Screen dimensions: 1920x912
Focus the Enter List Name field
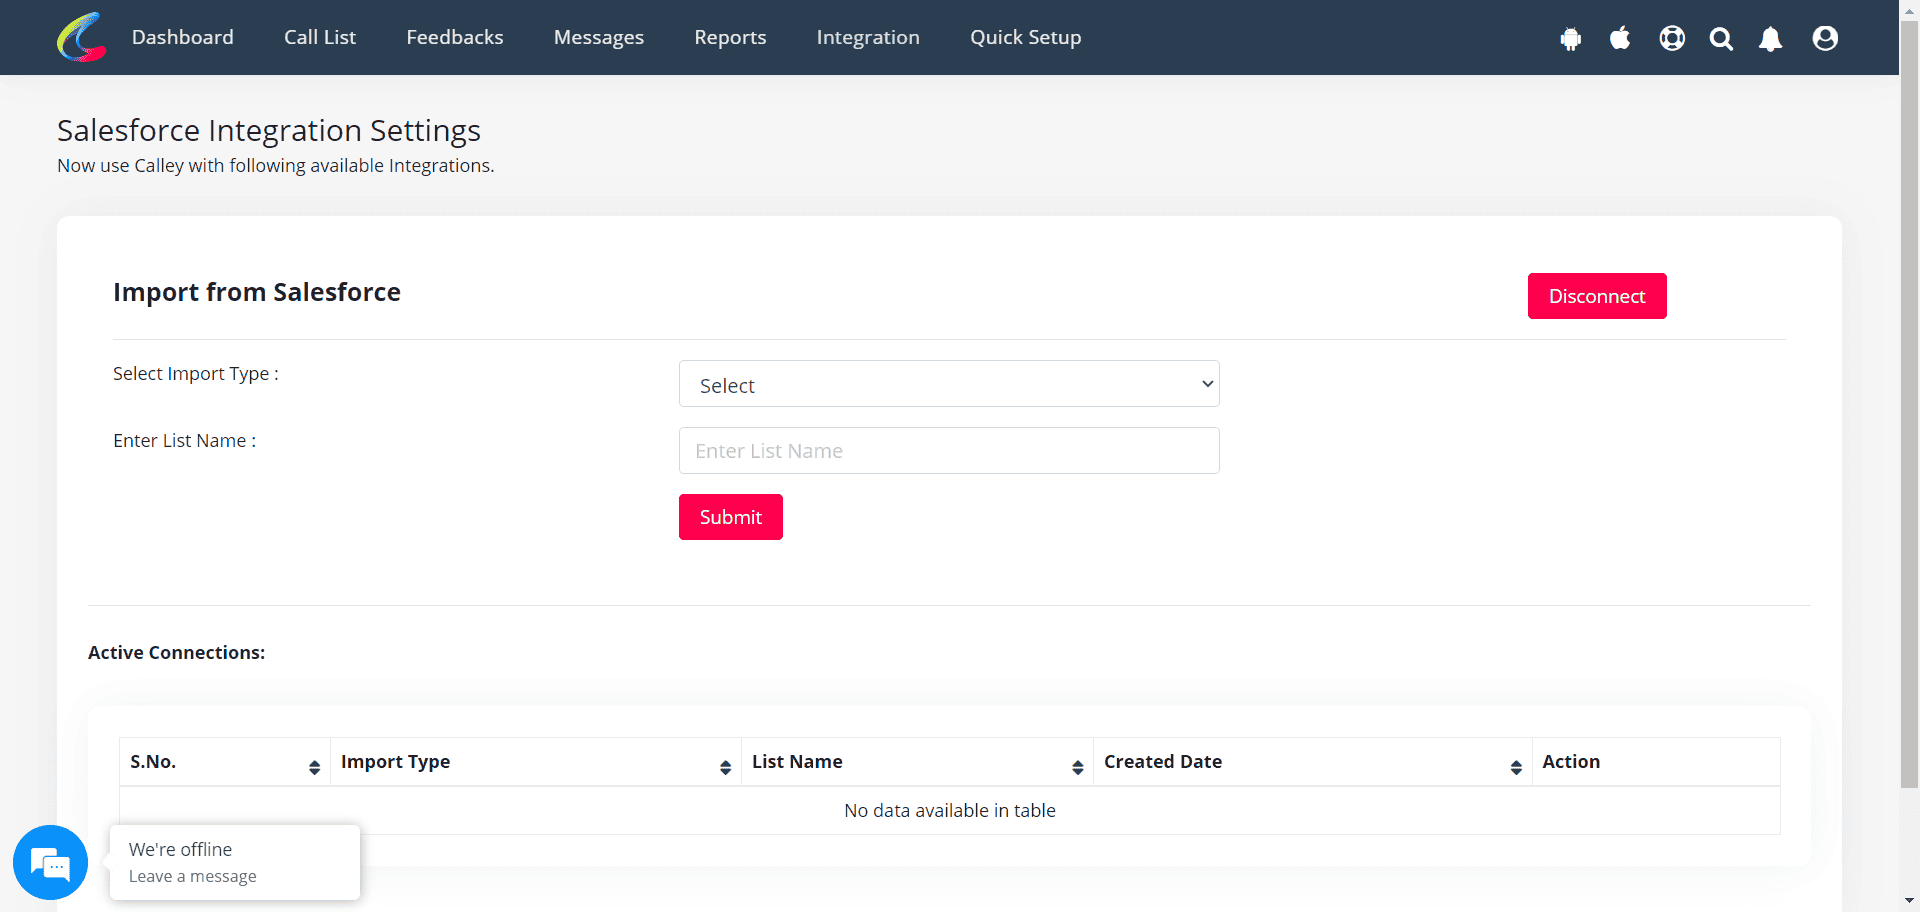coord(949,451)
